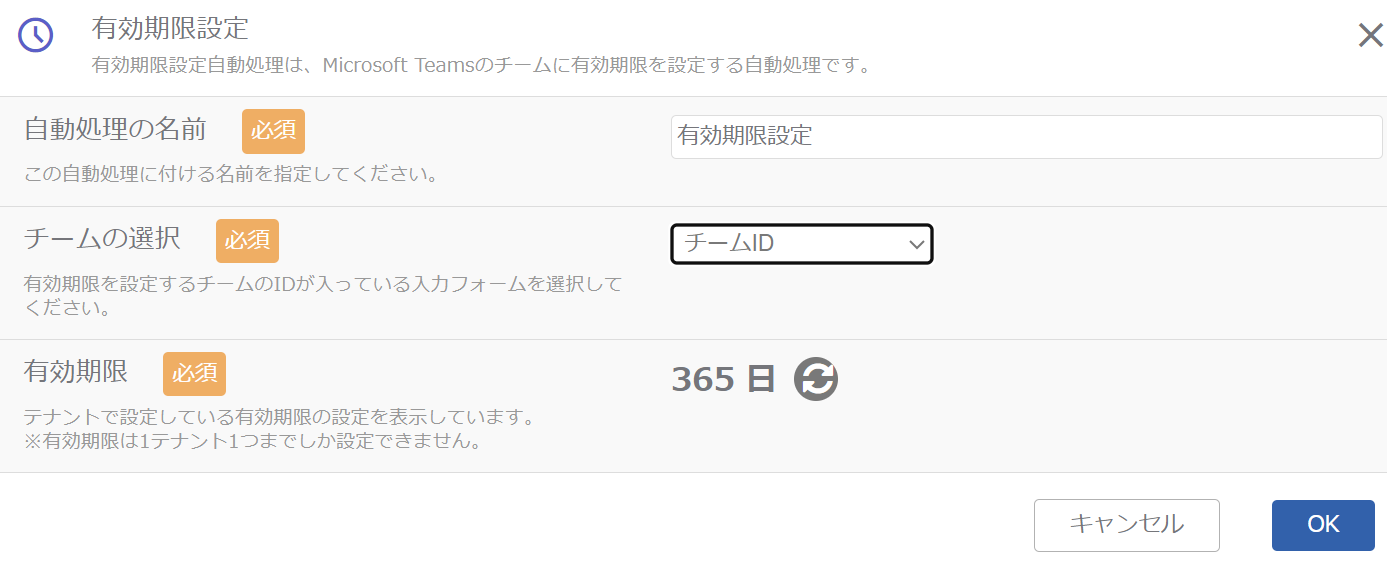Click the note ※有効期限は1テナント1つまでしか設定できません

coord(253,440)
